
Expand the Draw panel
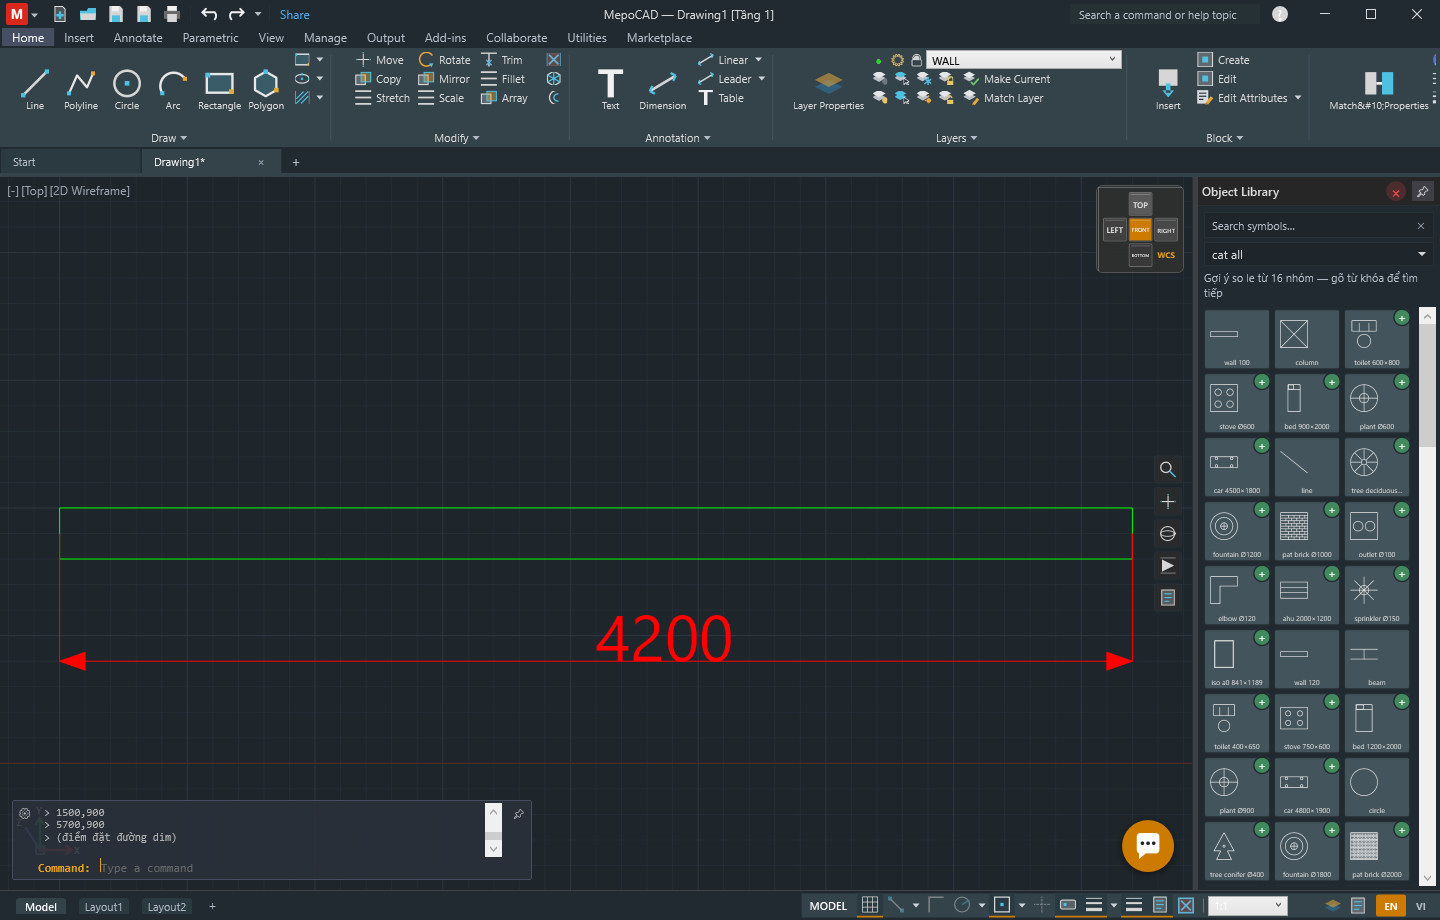pyautogui.click(x=169, y=138)
